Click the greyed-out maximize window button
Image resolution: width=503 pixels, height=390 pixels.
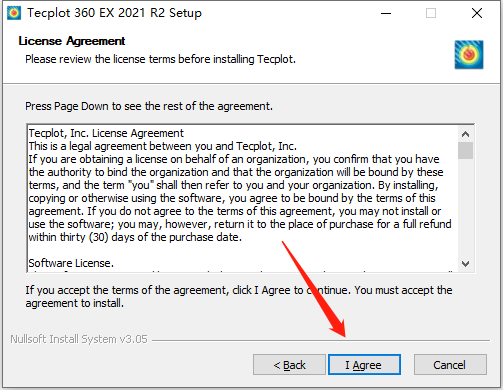coord(431,13)
